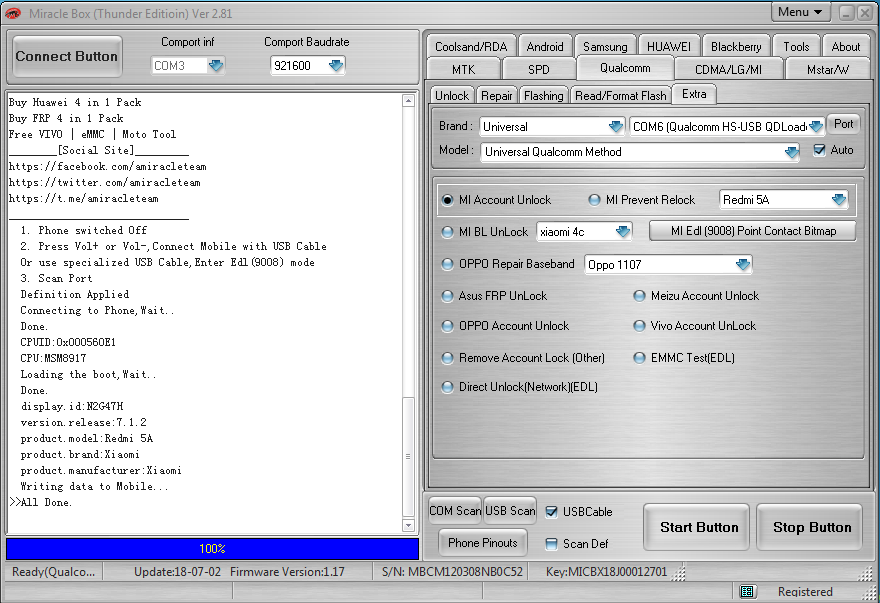
Task: Choose Remove Account Lock (Other) option
Action: tap(447, 358)
